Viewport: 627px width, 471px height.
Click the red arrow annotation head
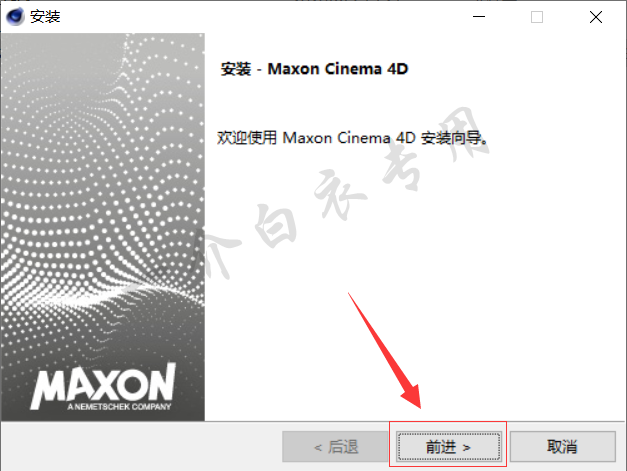412,396
